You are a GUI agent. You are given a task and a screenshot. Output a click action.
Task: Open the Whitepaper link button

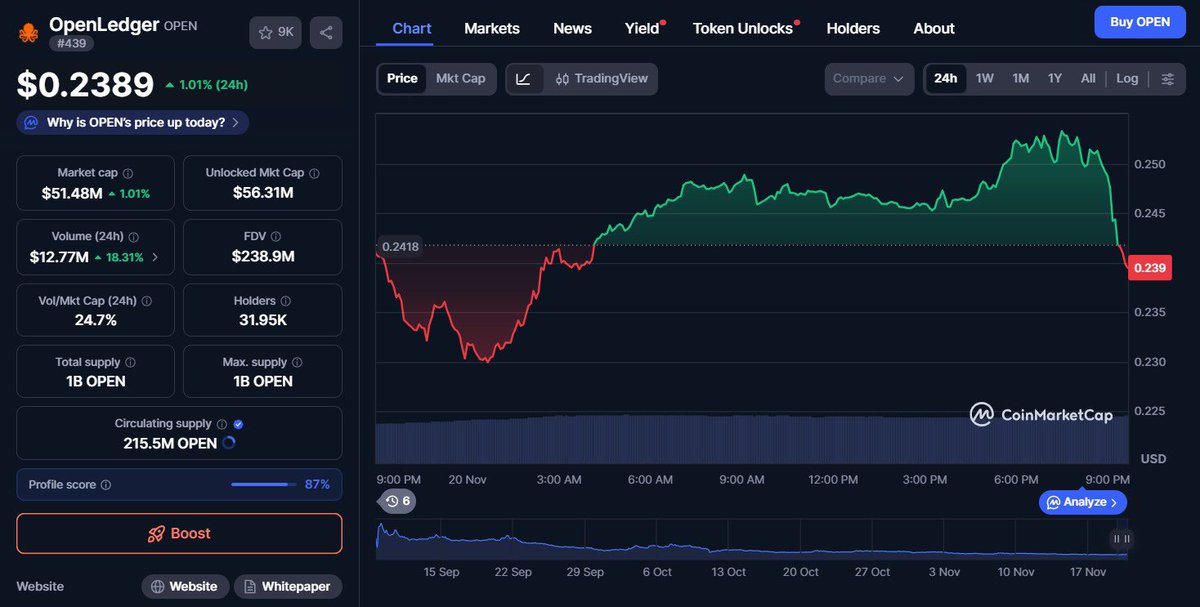(x=288, y=586)
